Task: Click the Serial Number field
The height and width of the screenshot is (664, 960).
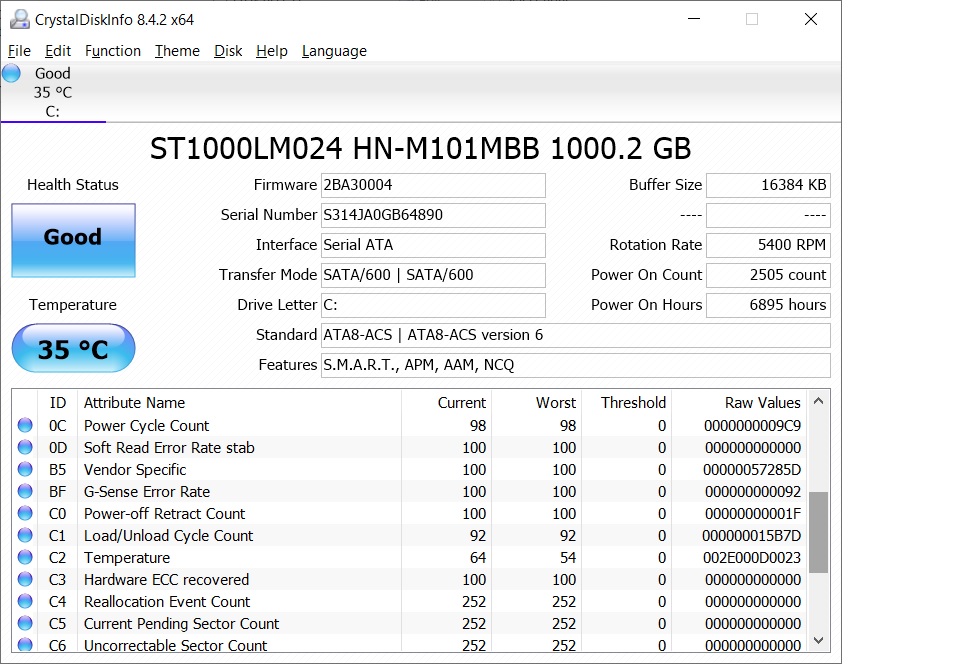Action: tap(433, 215)
